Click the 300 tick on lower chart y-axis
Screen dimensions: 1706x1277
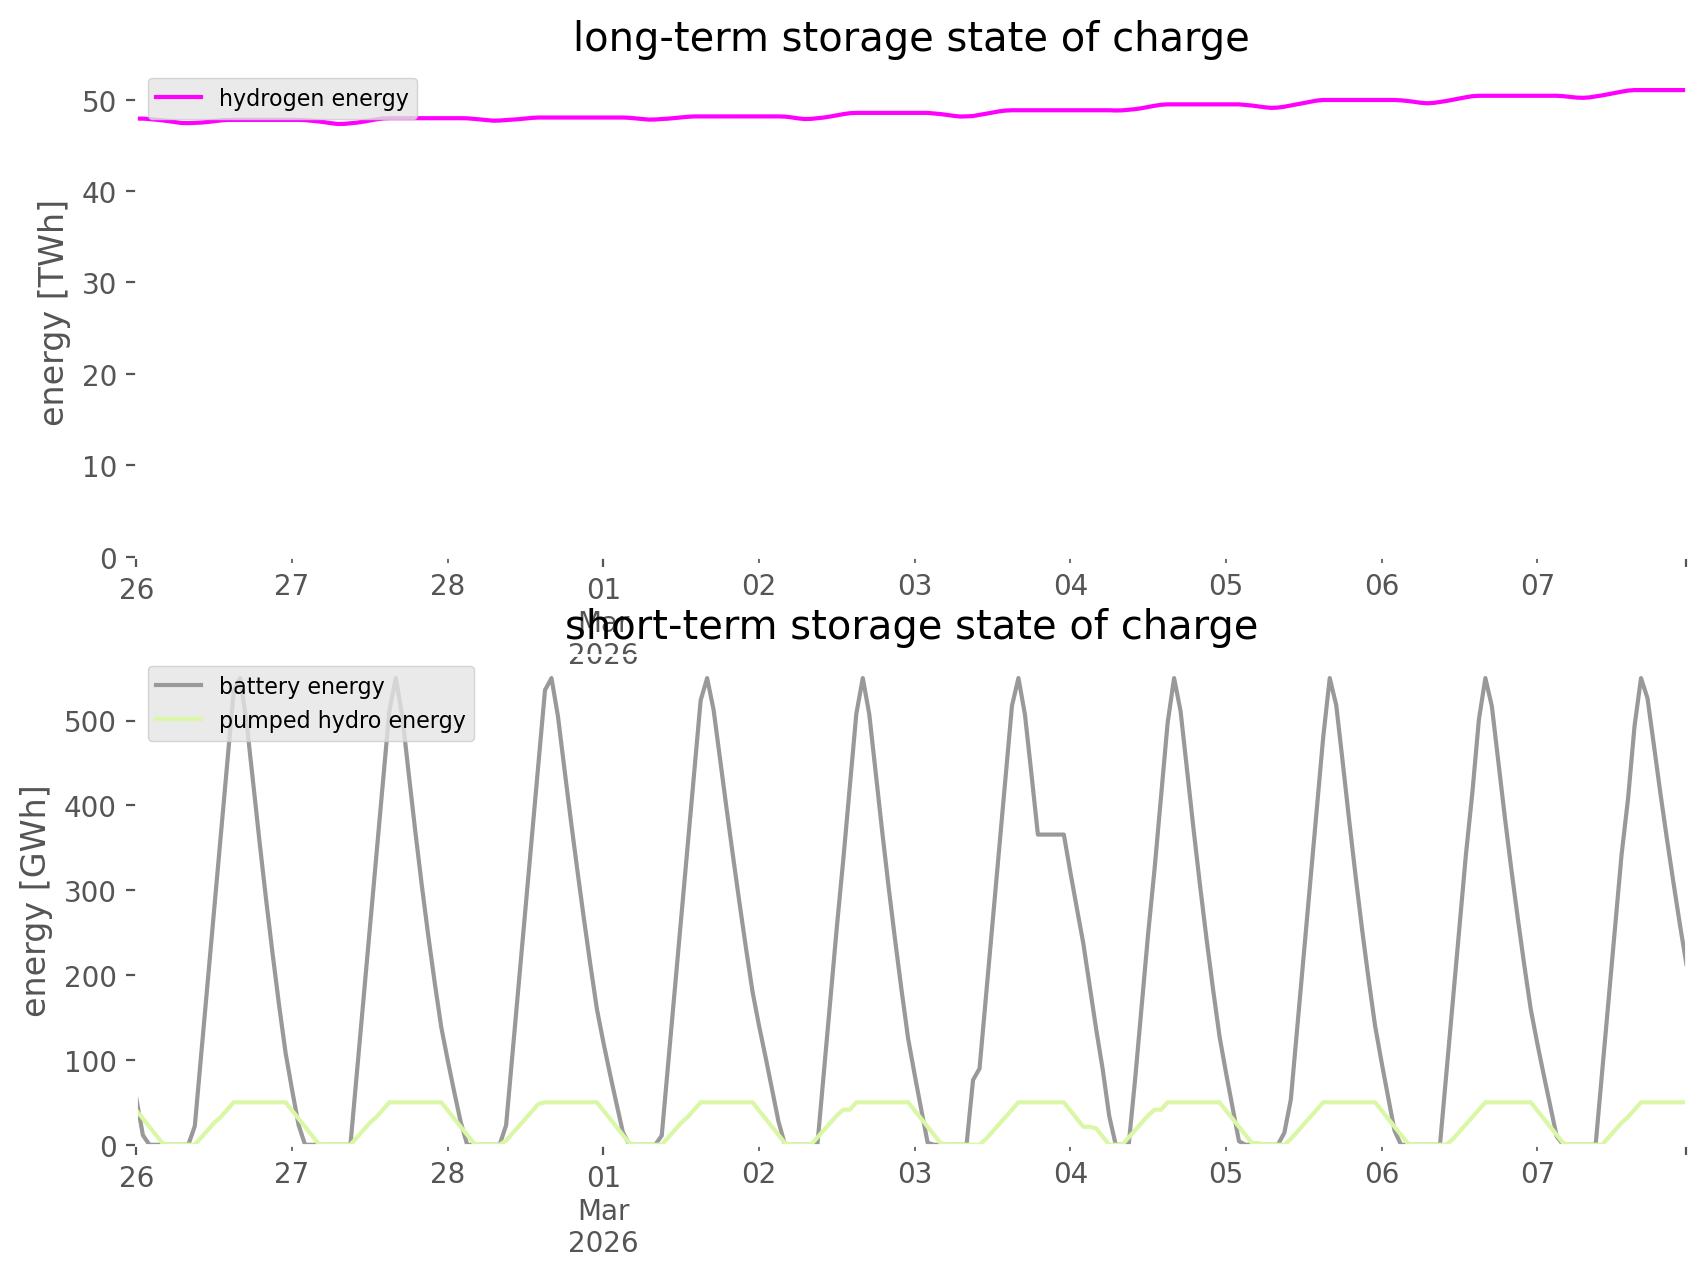(x=90, y=891)
